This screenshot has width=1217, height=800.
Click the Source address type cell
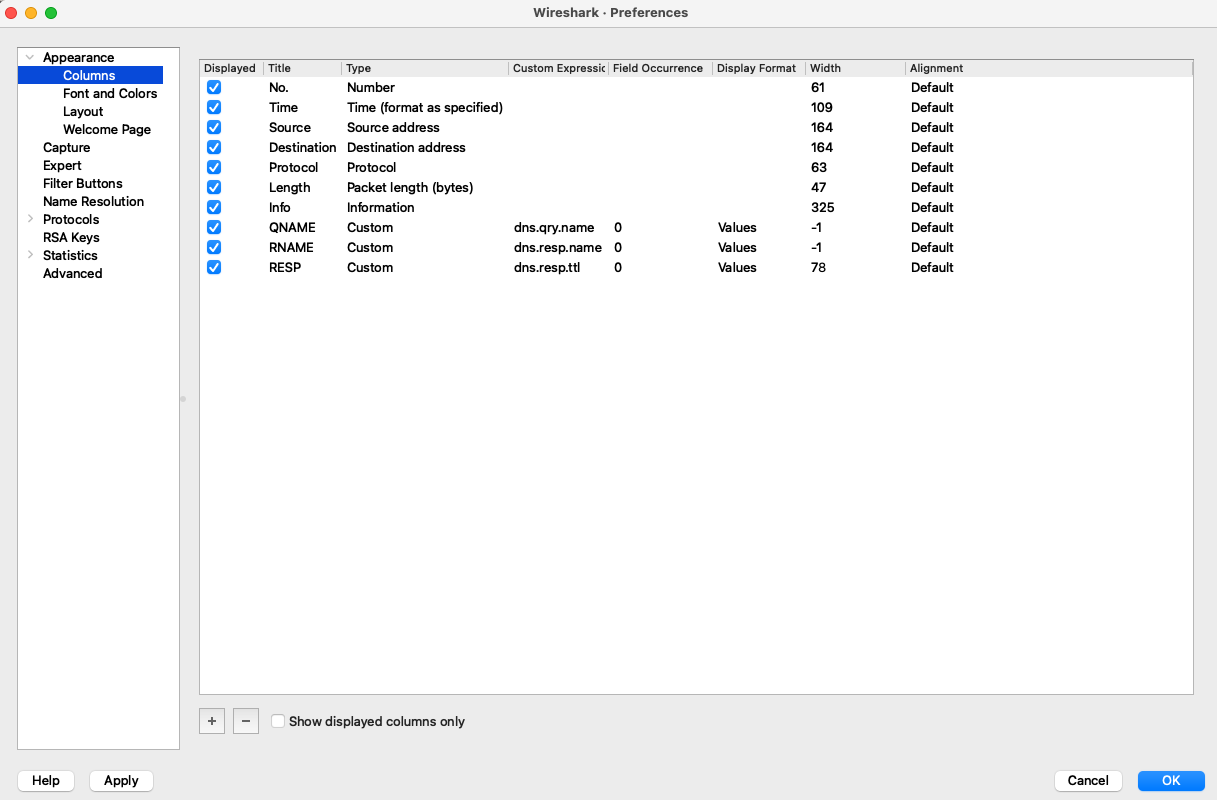pyautogui.click(x=393, y=127)
